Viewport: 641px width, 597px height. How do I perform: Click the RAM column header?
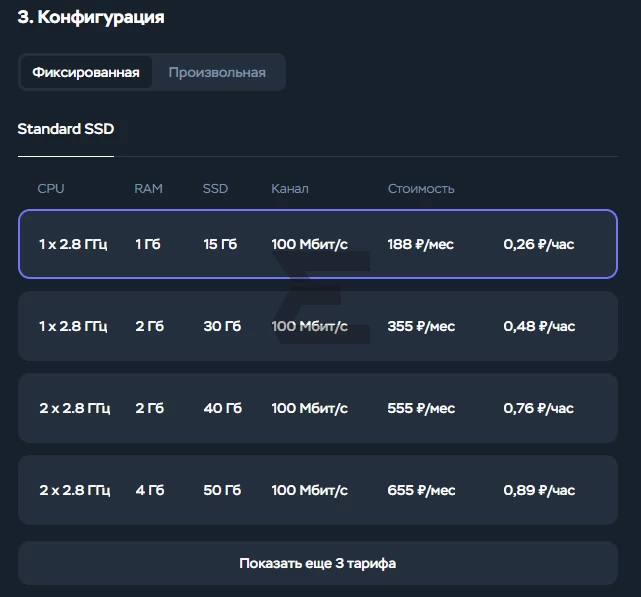148,189
